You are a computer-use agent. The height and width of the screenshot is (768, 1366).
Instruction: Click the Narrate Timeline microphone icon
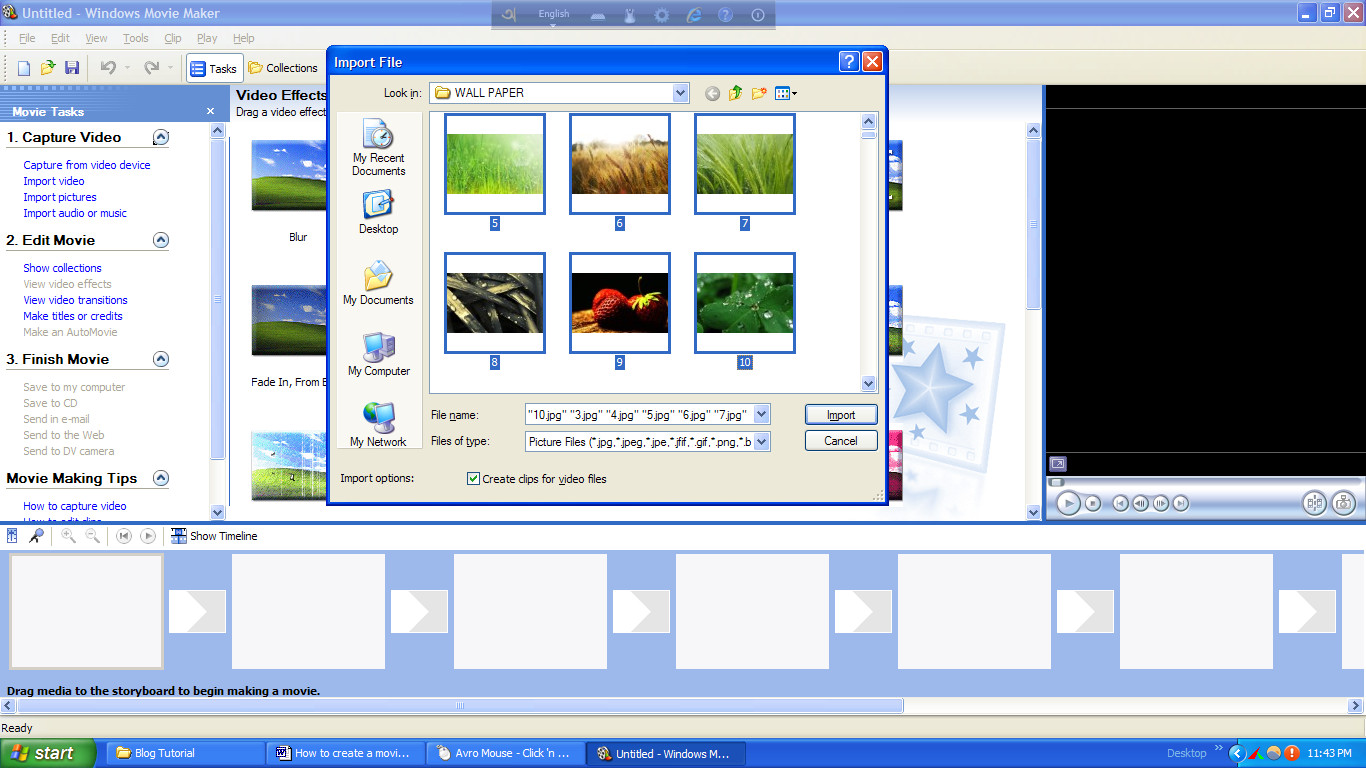[x=36, y=536]
